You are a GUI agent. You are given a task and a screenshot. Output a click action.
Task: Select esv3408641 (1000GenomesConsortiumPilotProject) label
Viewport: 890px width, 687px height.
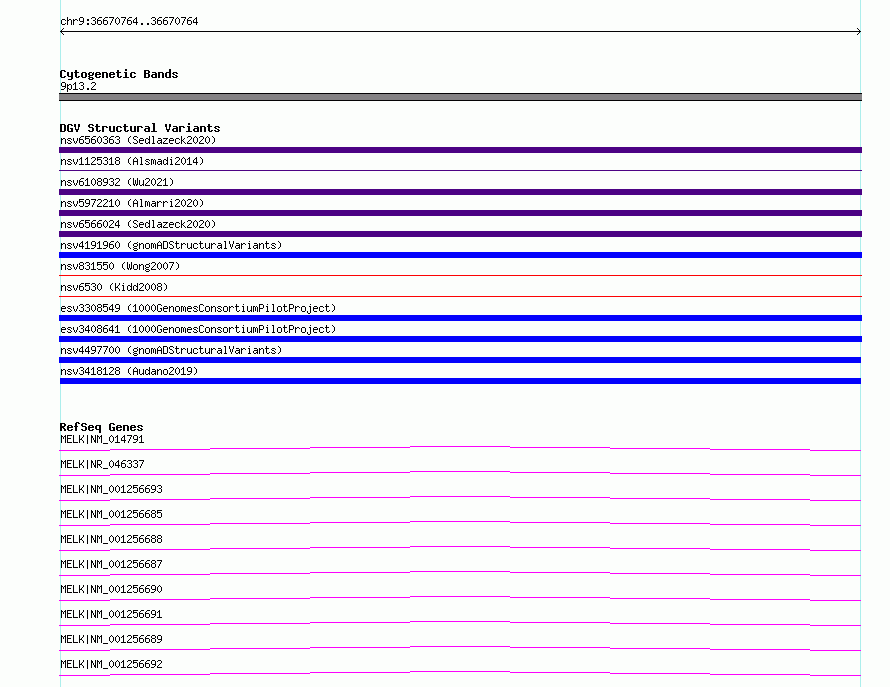pos(198,329)
